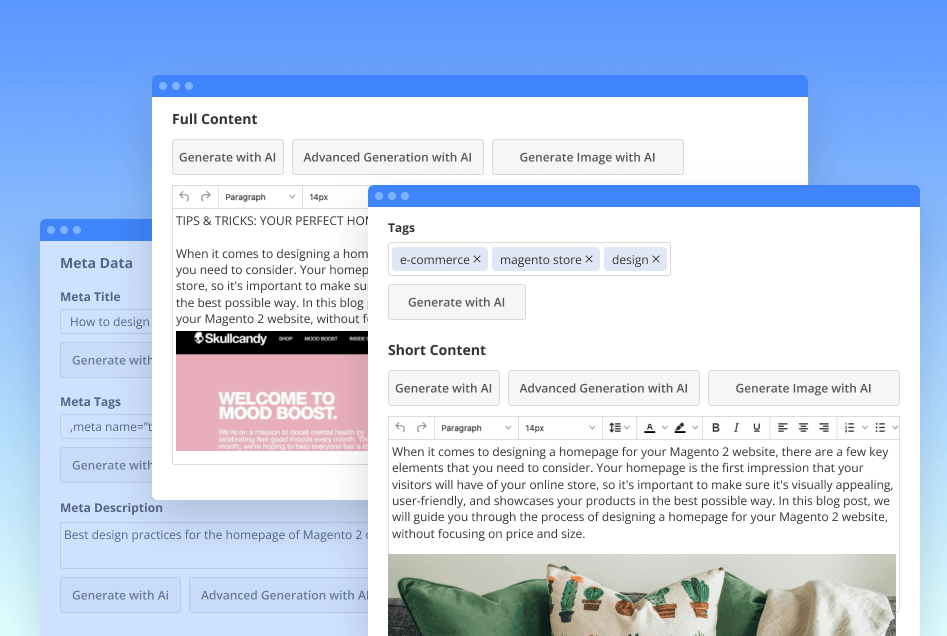947x636 pixels.
Task: Toggle bold formatting in Short Content toolbar
Action: 716,428
